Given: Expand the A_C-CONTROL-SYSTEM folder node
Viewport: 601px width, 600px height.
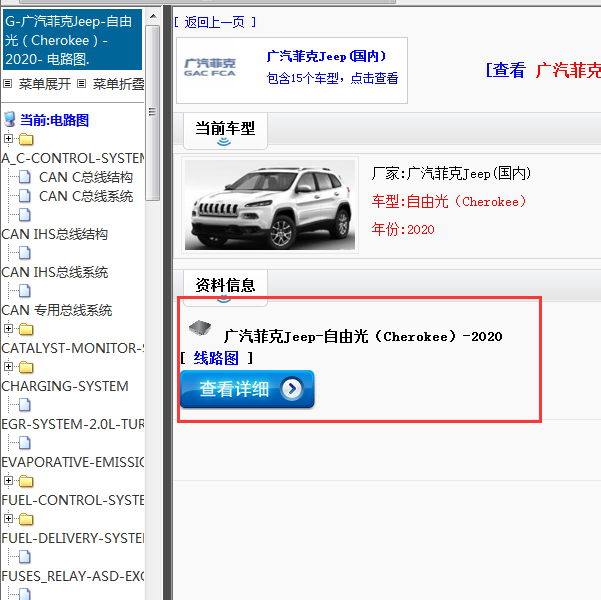Looking at the screenshot, I should tap(8, 138).
